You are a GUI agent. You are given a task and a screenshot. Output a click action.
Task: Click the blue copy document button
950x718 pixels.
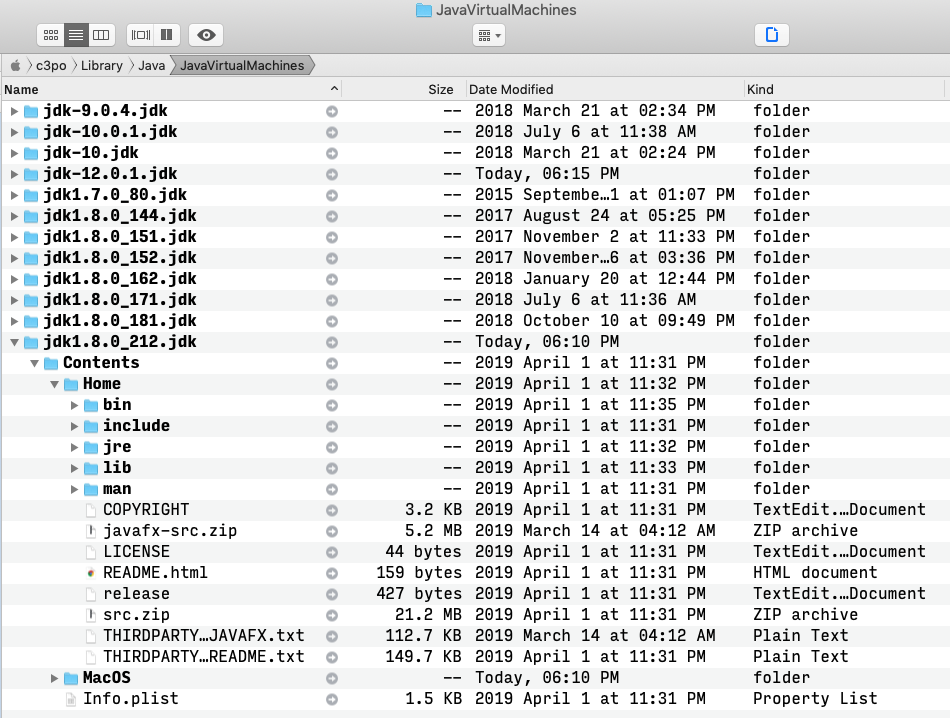point(772,35)
